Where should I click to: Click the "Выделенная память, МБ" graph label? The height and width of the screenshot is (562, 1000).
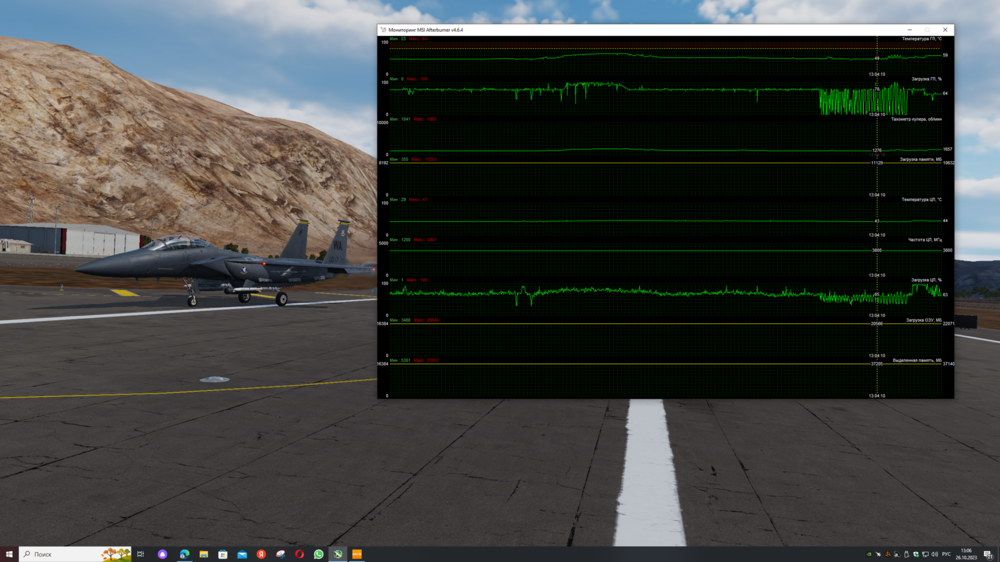[917, 360]
